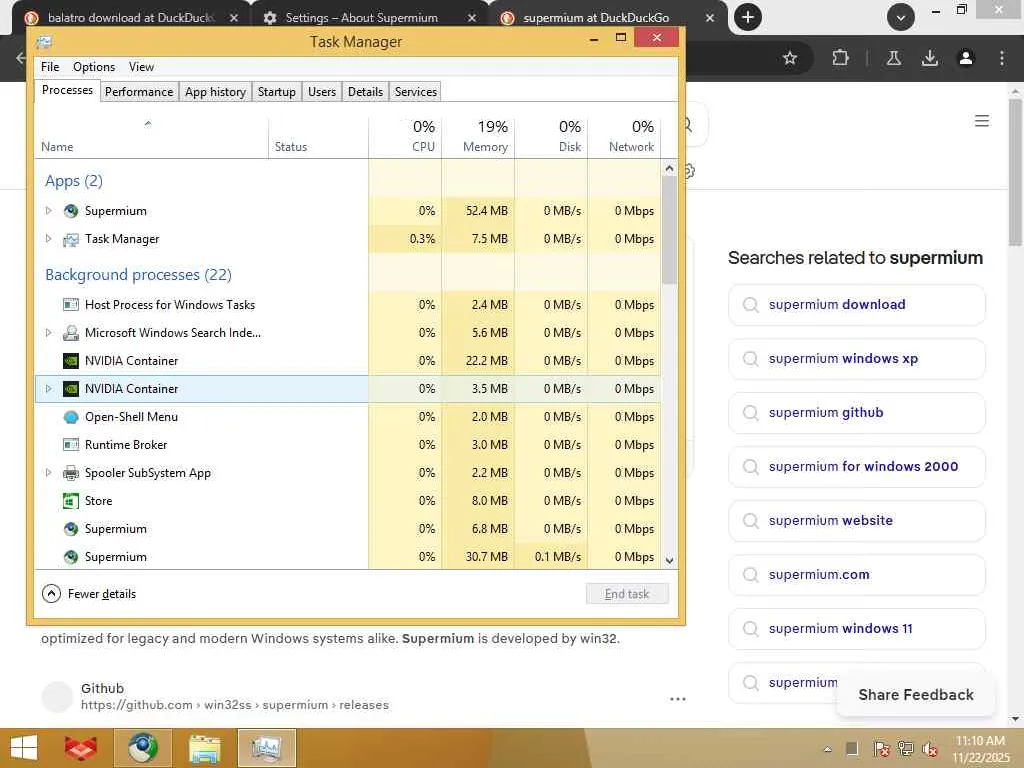Click the Runtime Broker process icon

[71, 445]
